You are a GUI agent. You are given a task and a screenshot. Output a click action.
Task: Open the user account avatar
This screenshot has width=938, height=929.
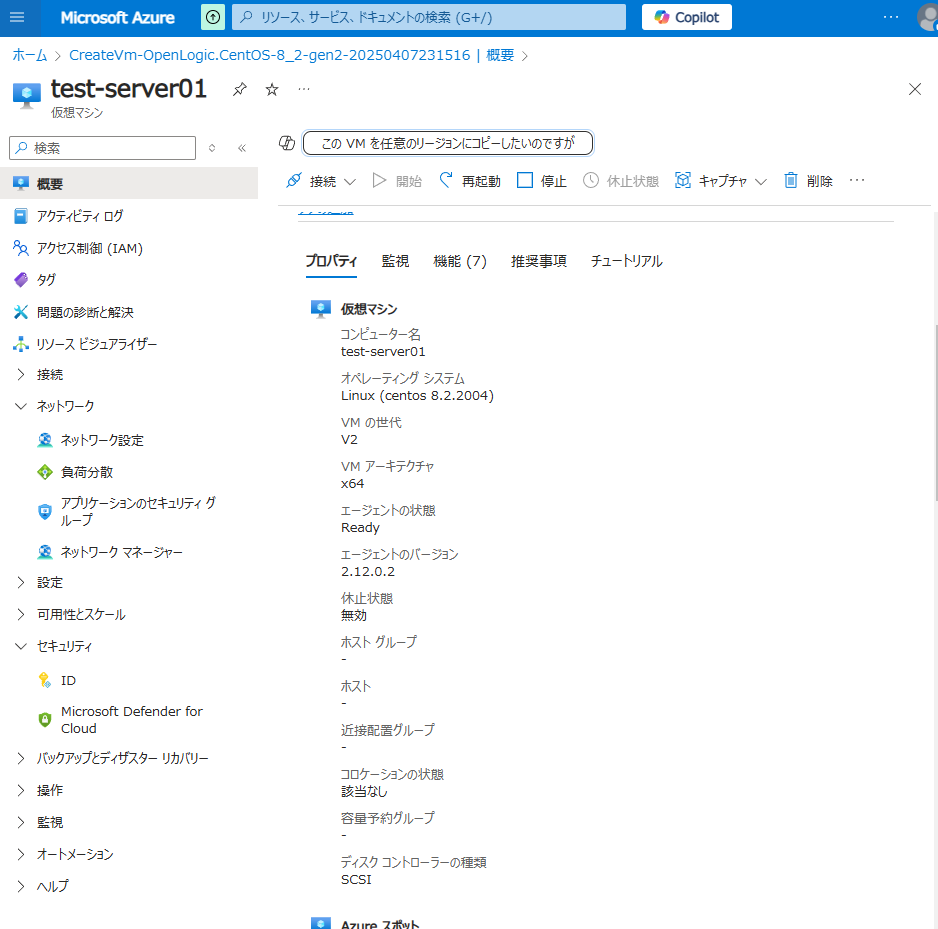[929, 17]
